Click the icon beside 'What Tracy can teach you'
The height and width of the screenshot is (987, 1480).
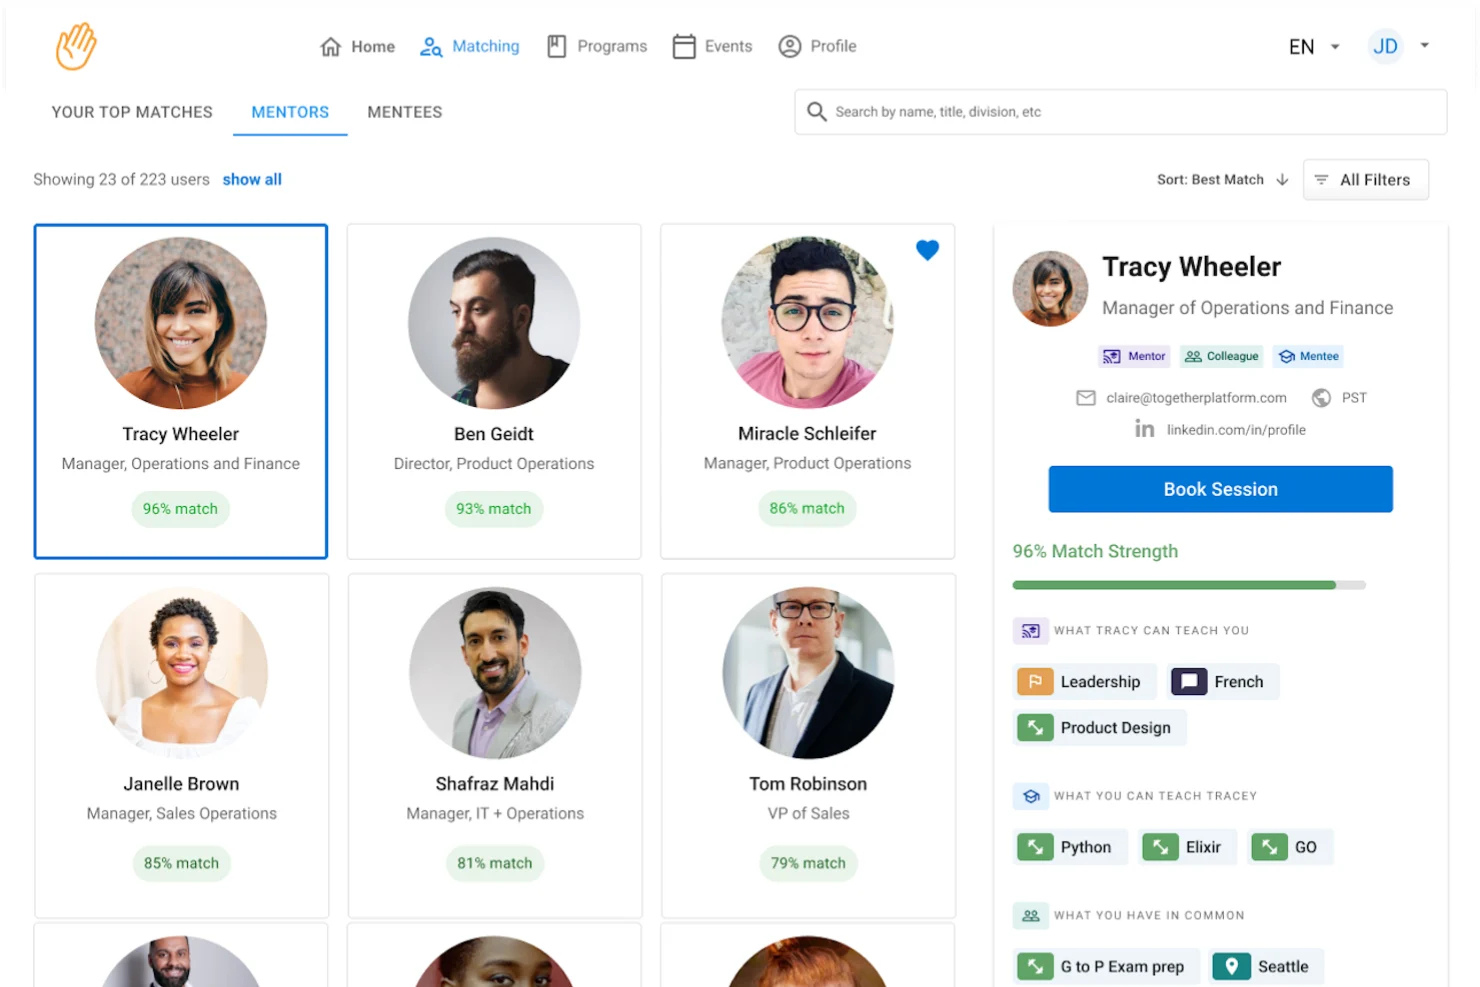1031,631
